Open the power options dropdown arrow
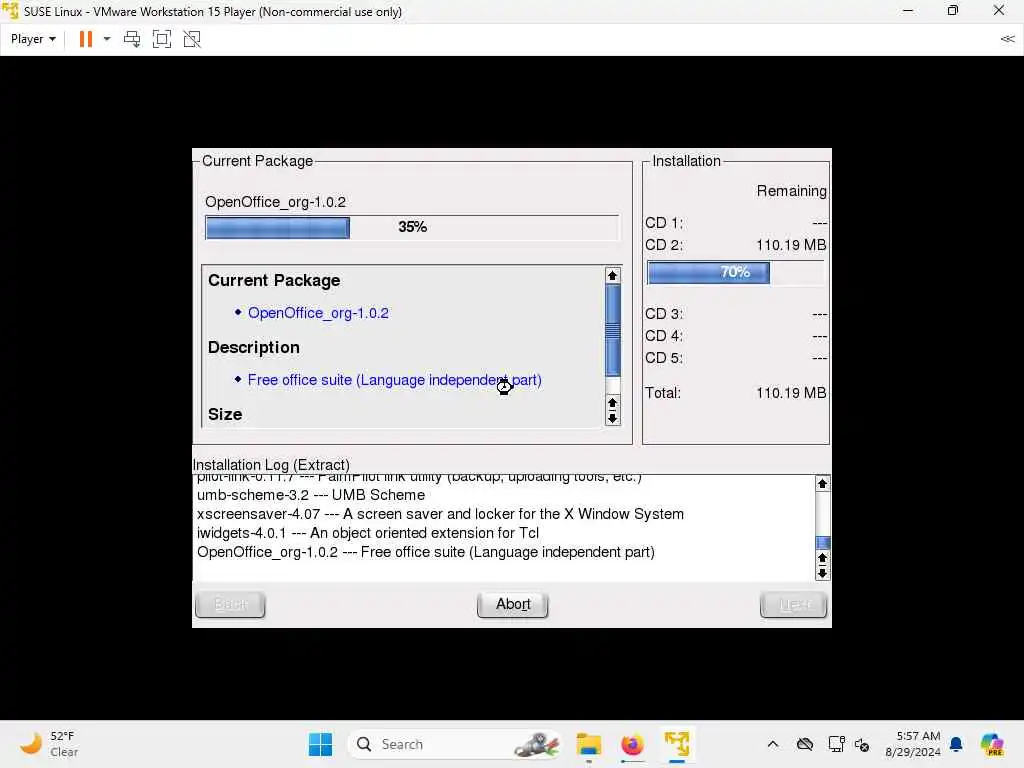Viewport: 1024px width, 768px height. pyautogui.click(x=107, y=39)
